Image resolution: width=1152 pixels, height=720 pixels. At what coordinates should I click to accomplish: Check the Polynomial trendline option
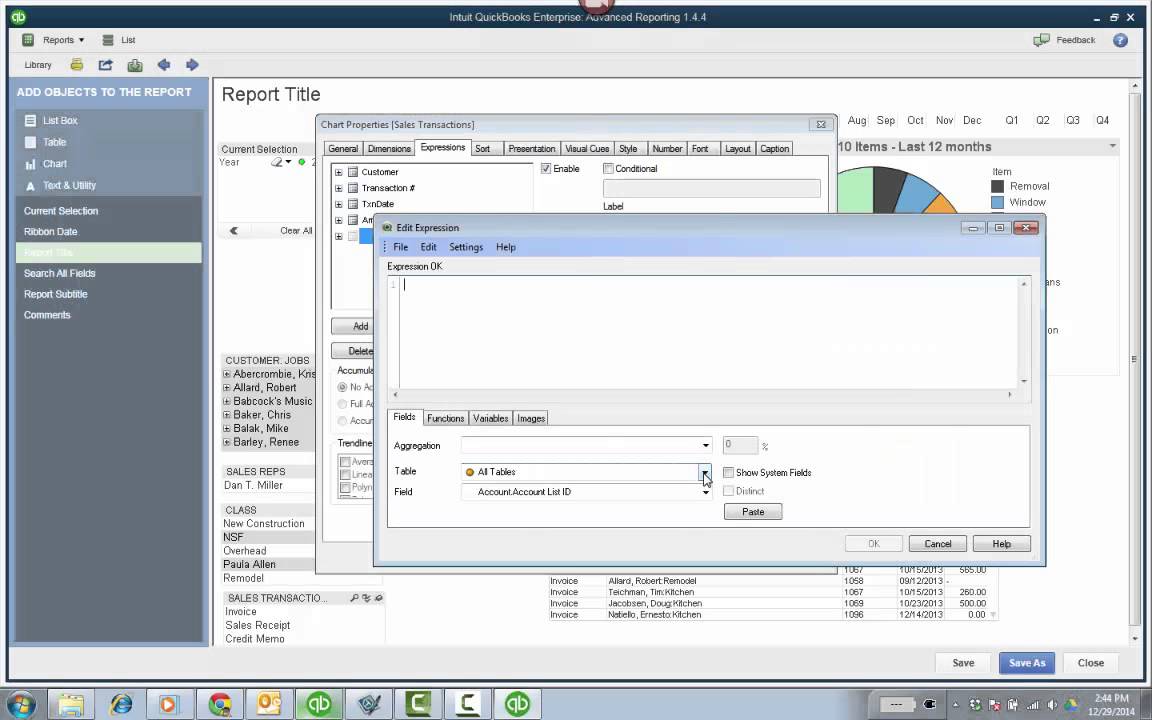pos(345,487)
